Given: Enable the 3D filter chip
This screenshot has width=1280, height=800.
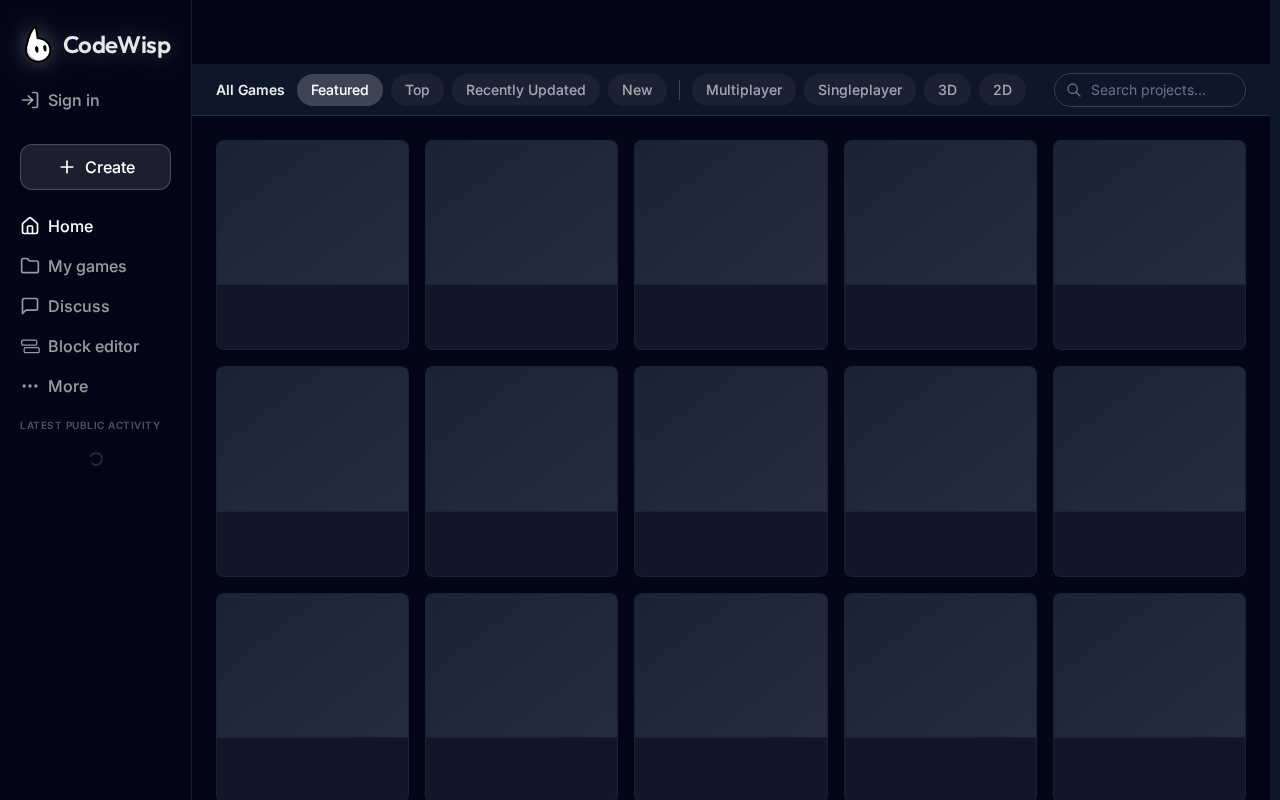Looking at the screenshot, I should 947,90.
